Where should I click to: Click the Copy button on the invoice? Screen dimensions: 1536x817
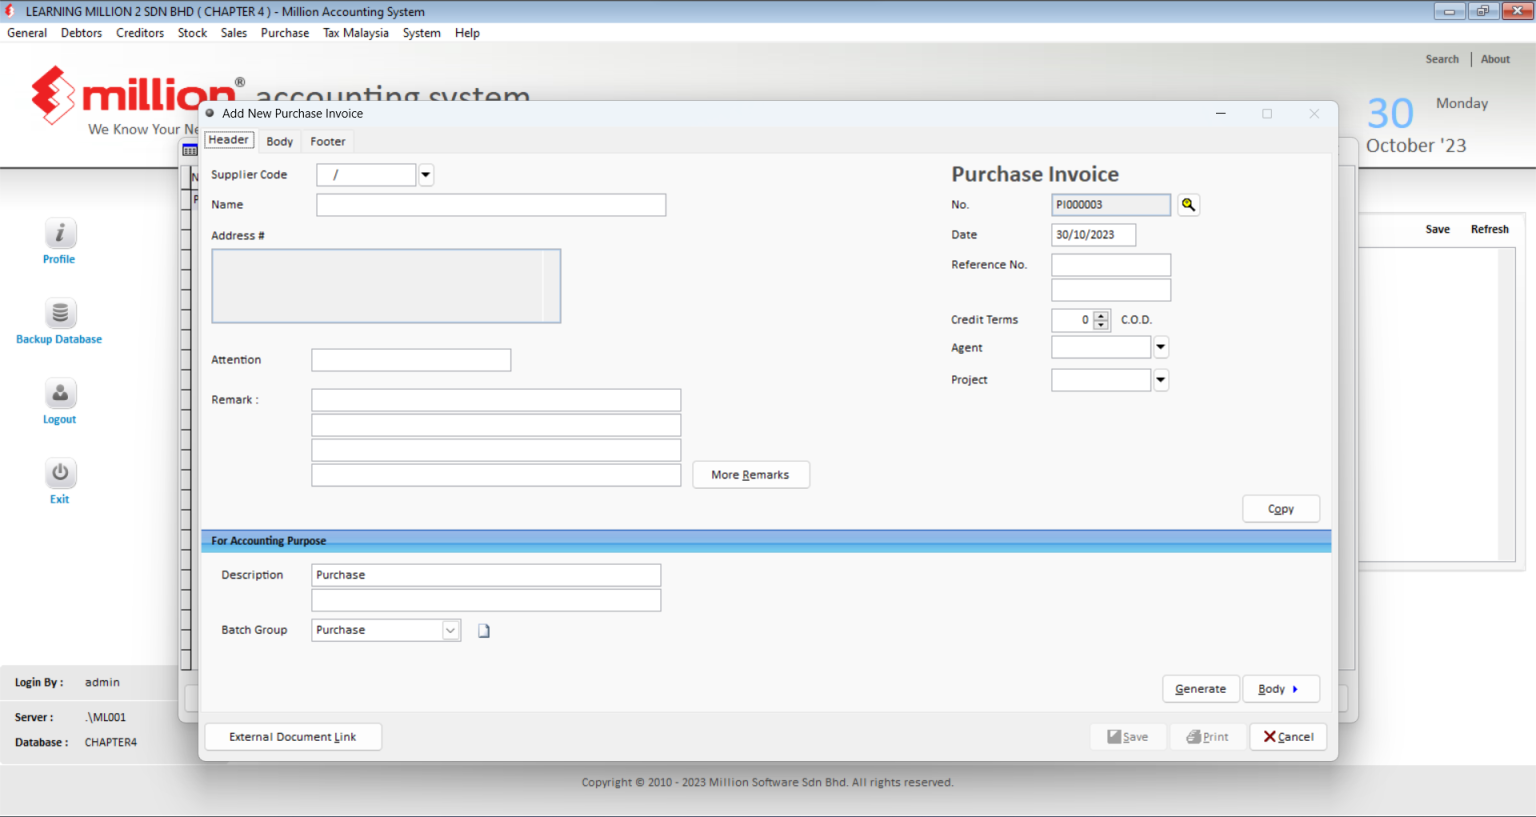(1281, 508)
